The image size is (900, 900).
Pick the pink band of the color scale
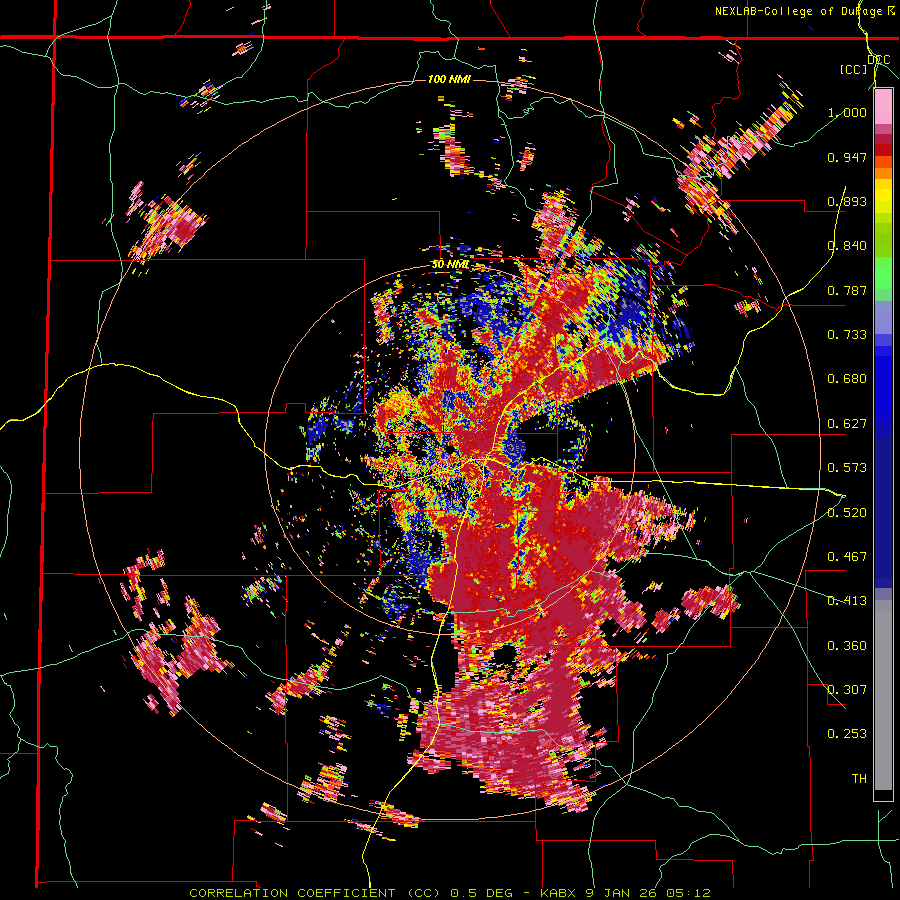click(883, 107)
